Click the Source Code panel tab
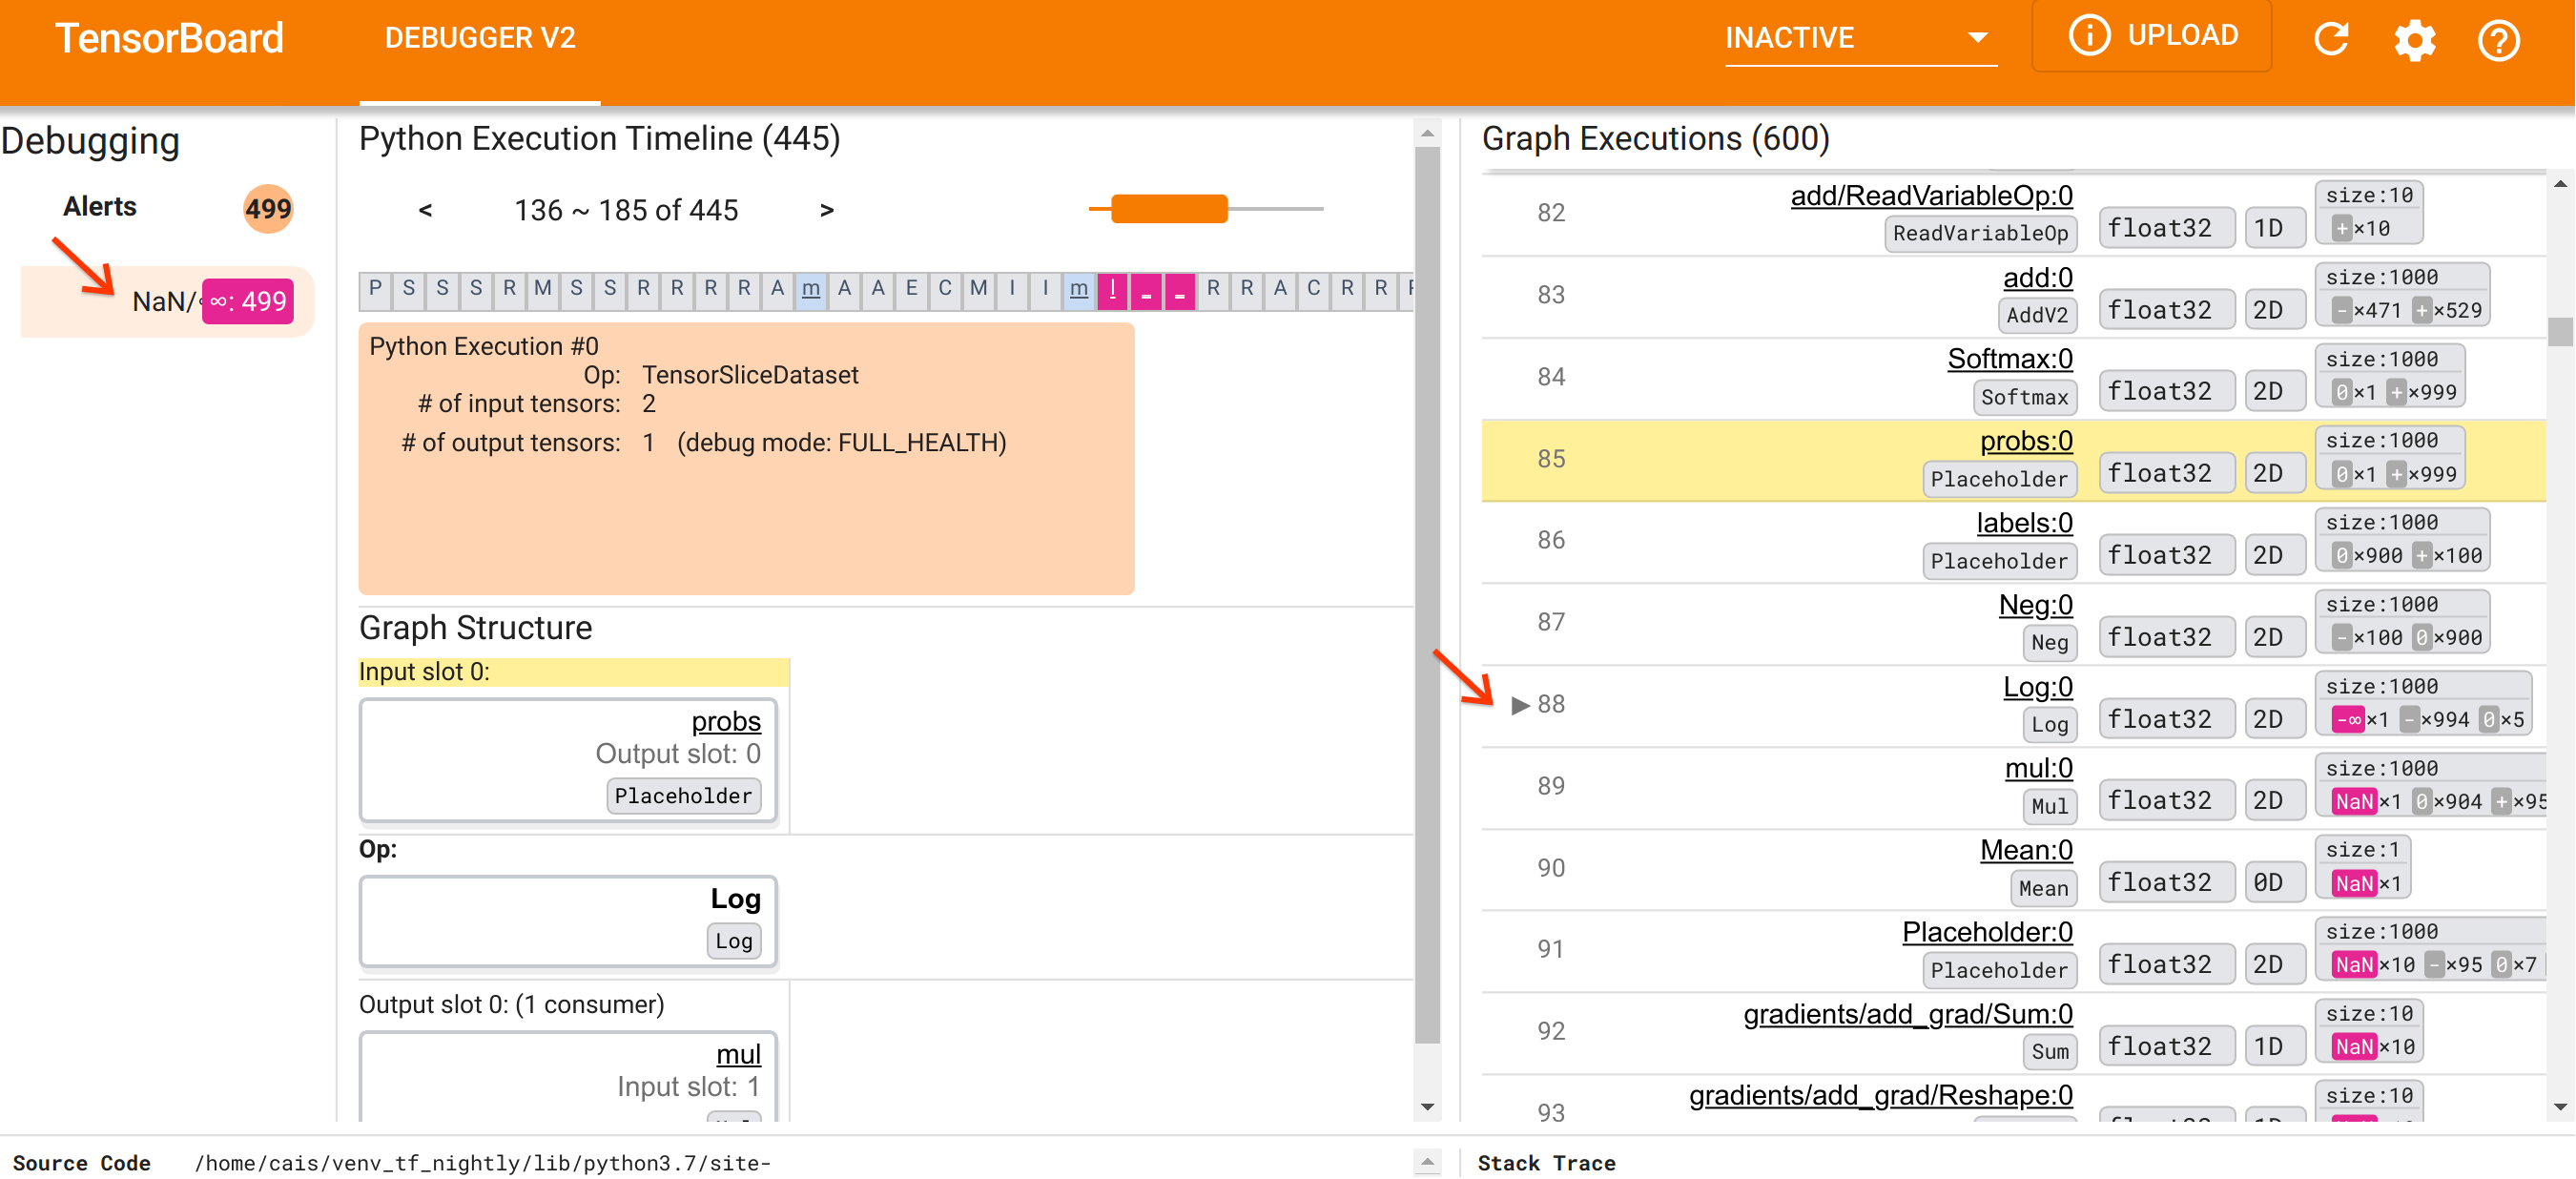2576x1179 pixels. [x=93, y=1163]
